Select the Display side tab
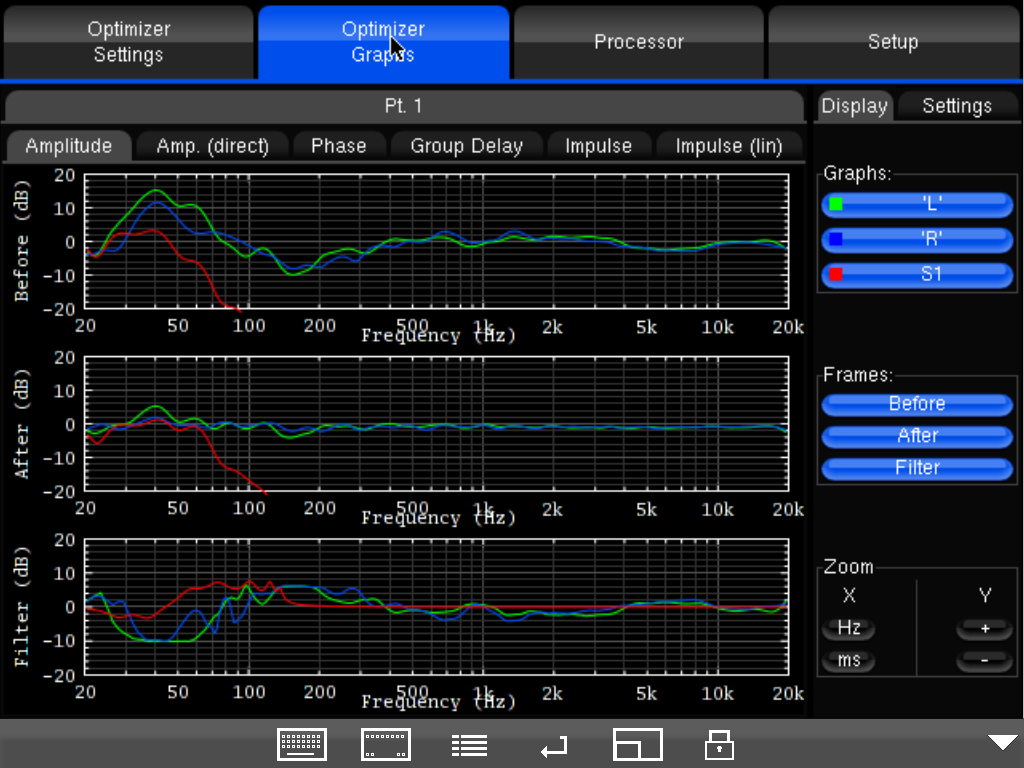This screenshot has height=768, width=1024. click(854, 106)
